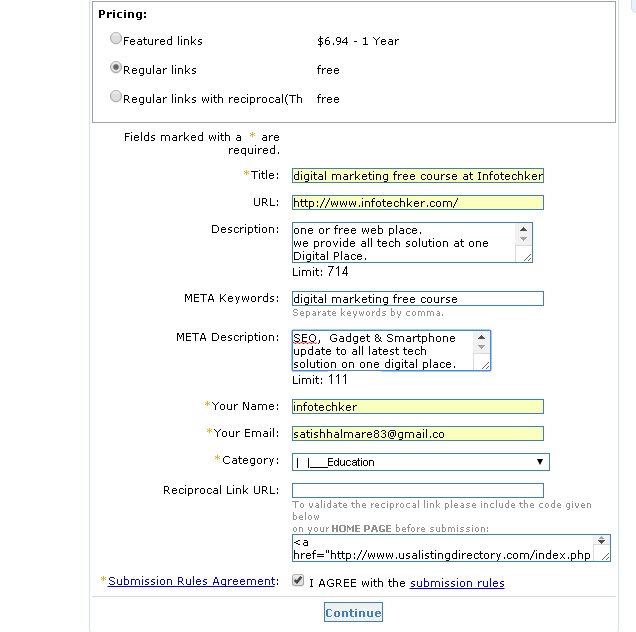Viewport: 636px width, 632px height.
Task: Click into the Your Email field
Action: 418,434
